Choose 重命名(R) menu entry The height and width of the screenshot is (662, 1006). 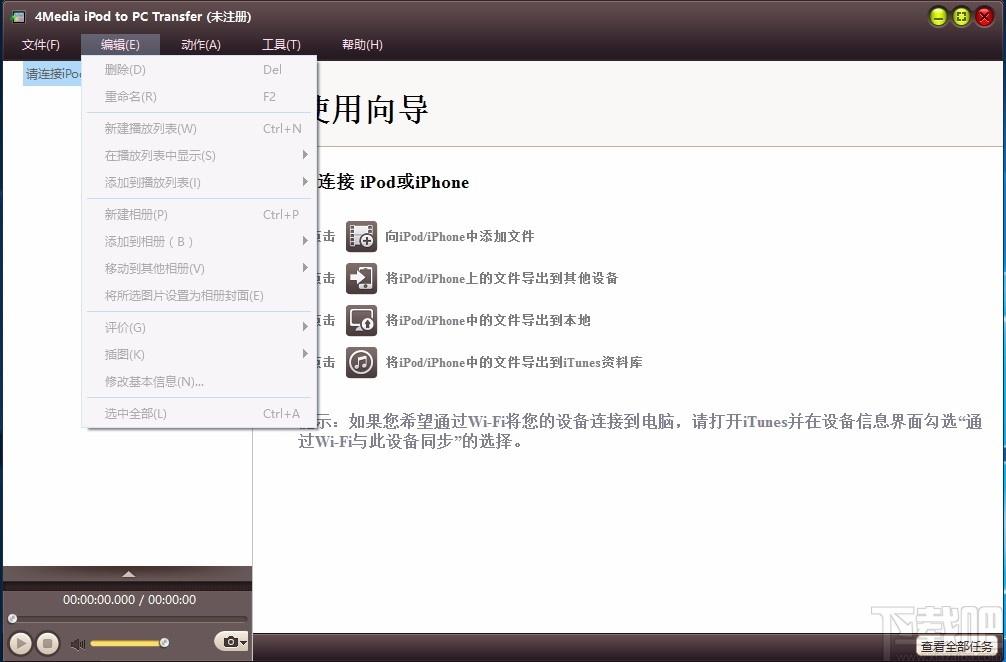click(x=200, y=96)
